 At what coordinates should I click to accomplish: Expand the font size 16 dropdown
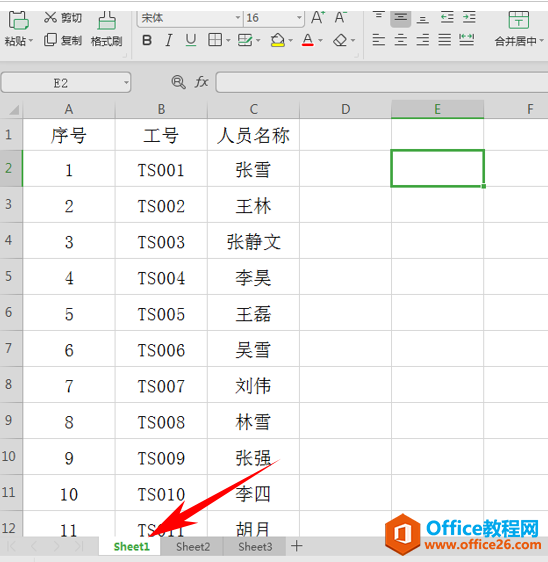(299, 18)
